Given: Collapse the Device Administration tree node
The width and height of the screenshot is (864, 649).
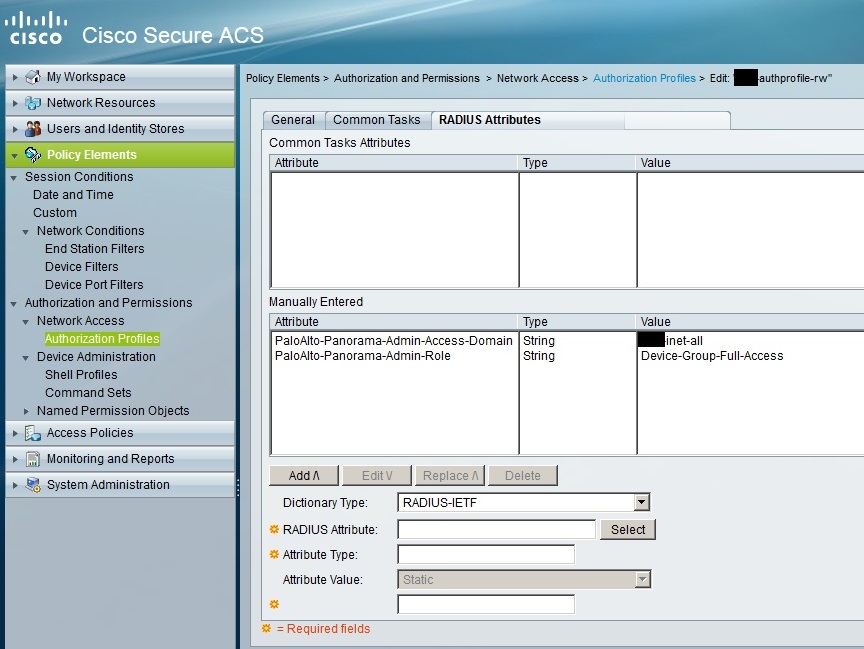Looking at the screenshot, I should pyautogui.click(x=26, y=358).
